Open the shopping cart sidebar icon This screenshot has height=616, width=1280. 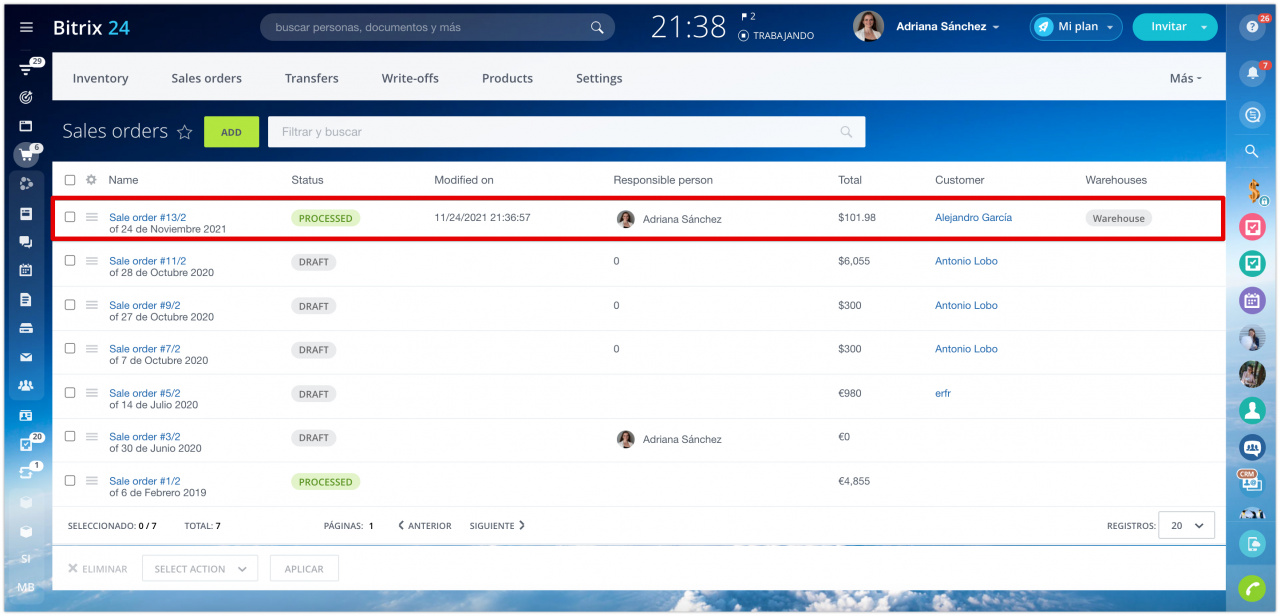coord(25,155)
